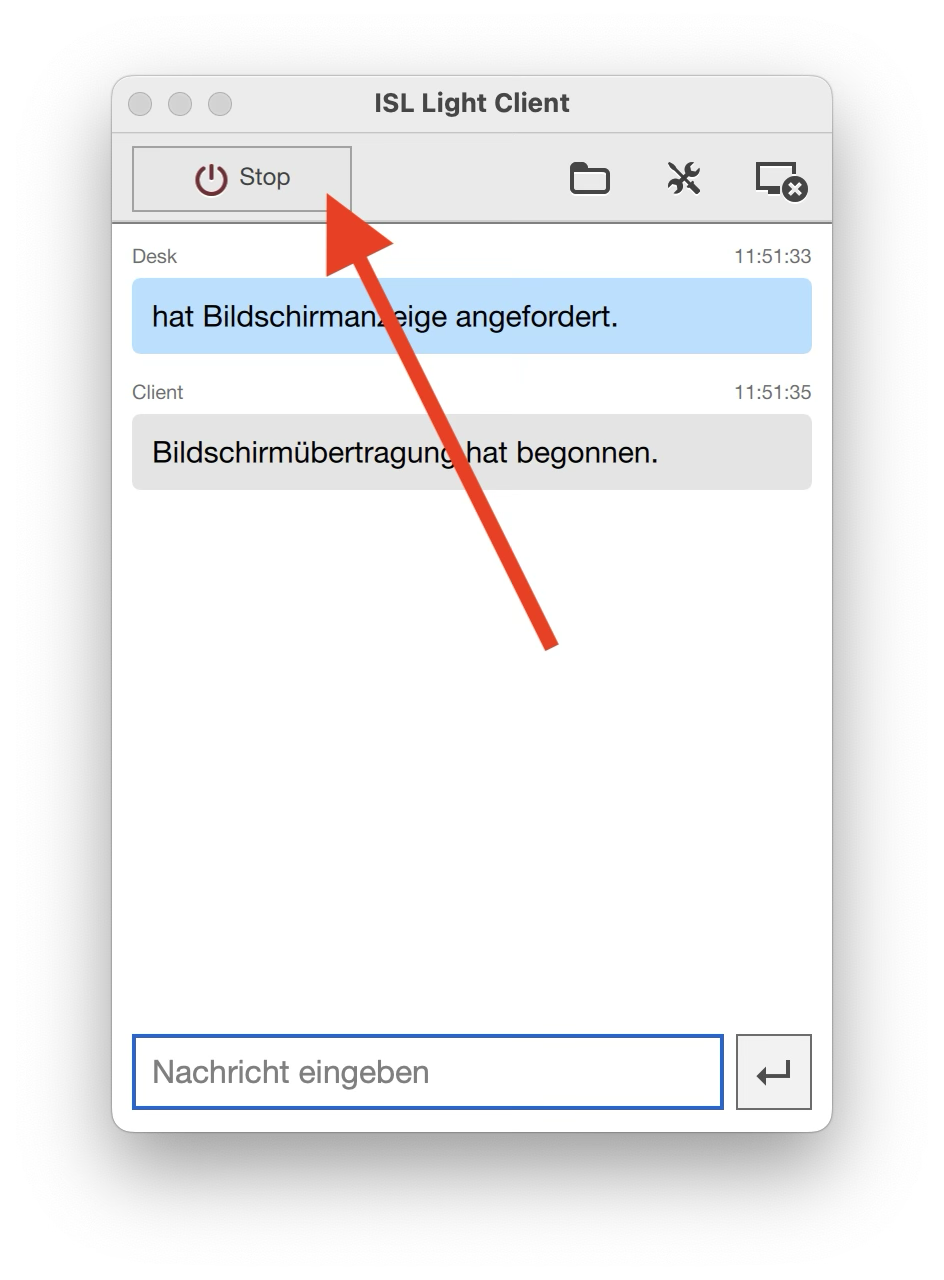Select the 'hat Bildschirmanzeige angefordert.' message bubble
This screenshot has height=1280, width=944.
coord(472,316)
